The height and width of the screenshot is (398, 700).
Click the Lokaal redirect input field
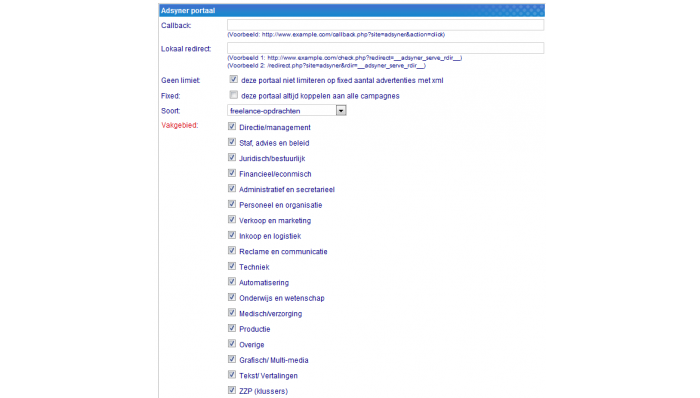[385, 48]
